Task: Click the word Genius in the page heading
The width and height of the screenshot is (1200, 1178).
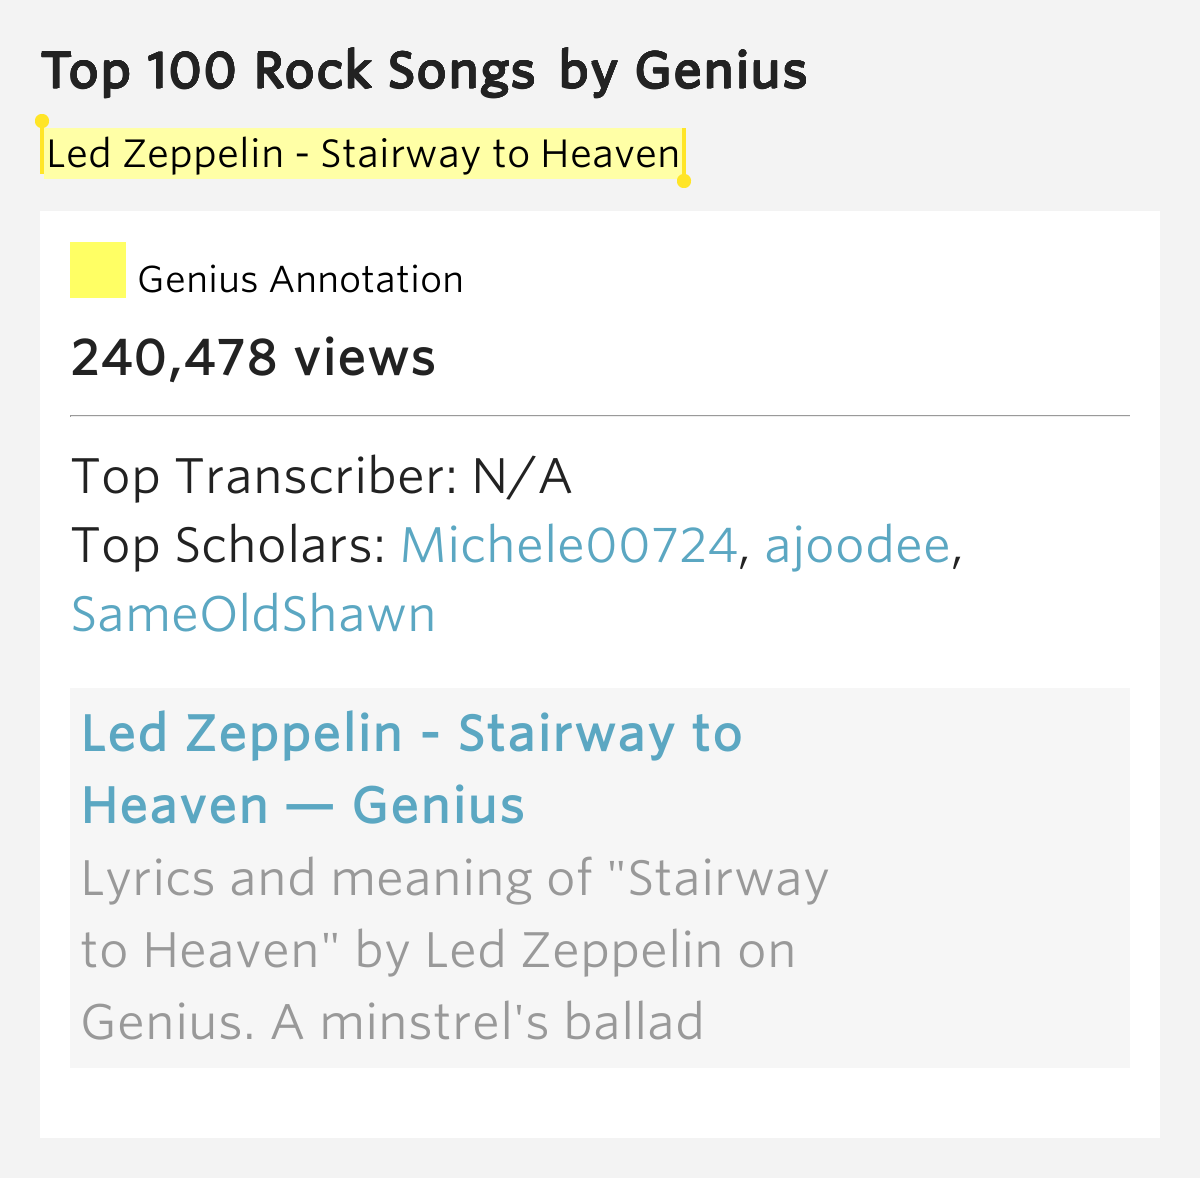Action: 720,71
